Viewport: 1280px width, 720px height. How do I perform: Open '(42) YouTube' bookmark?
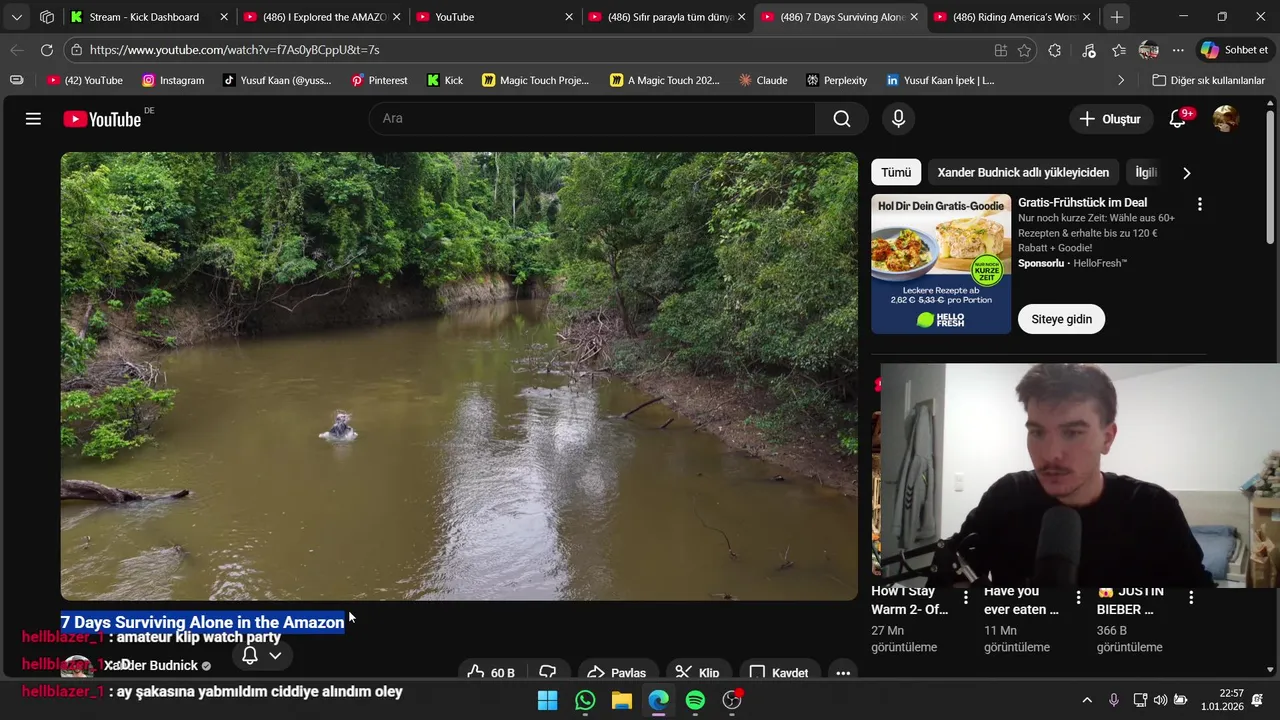(x=85, y=80)
